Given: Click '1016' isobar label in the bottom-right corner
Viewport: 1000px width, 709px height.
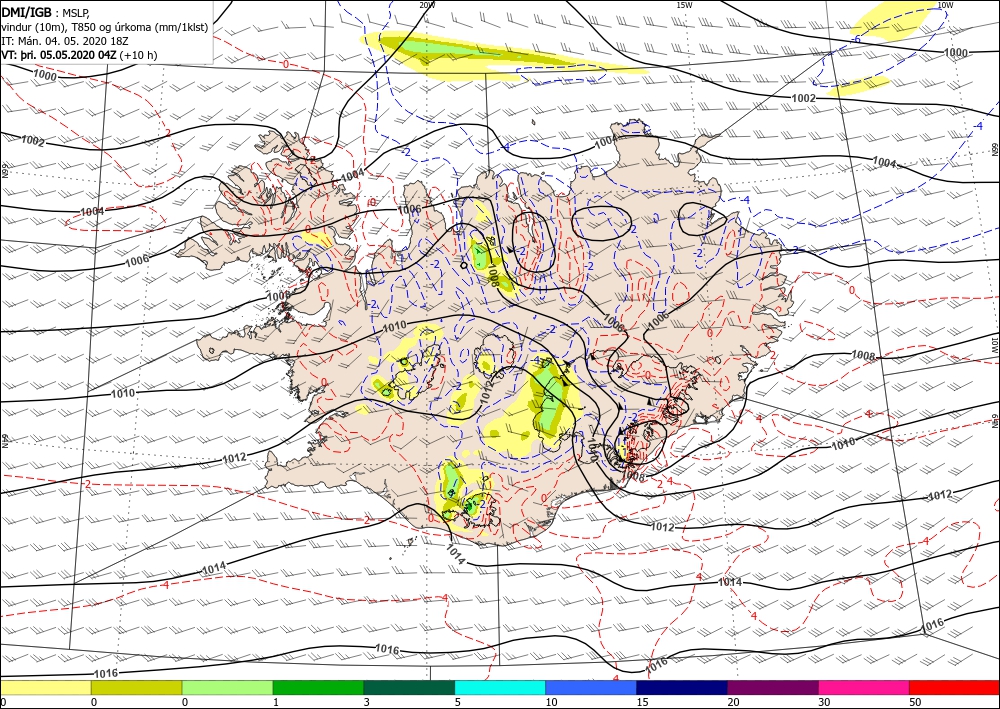Looking at the screenshot, I should tap(932, 625).
